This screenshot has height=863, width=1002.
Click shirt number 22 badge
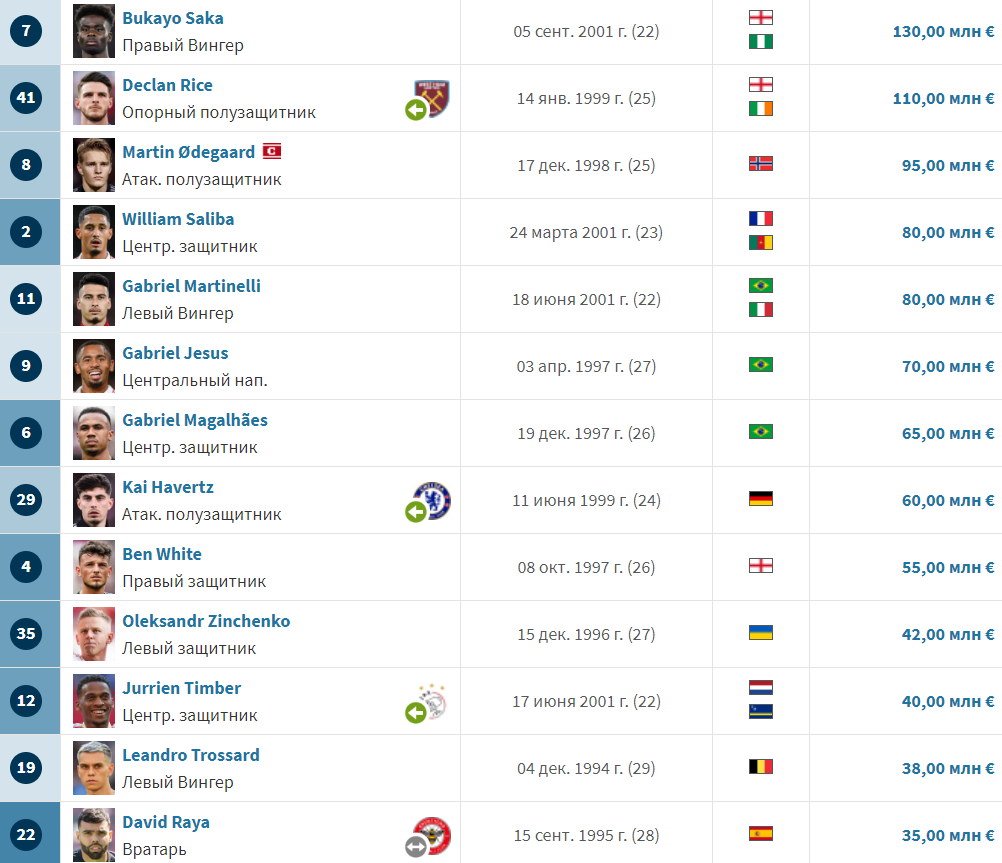click(26, 835)
